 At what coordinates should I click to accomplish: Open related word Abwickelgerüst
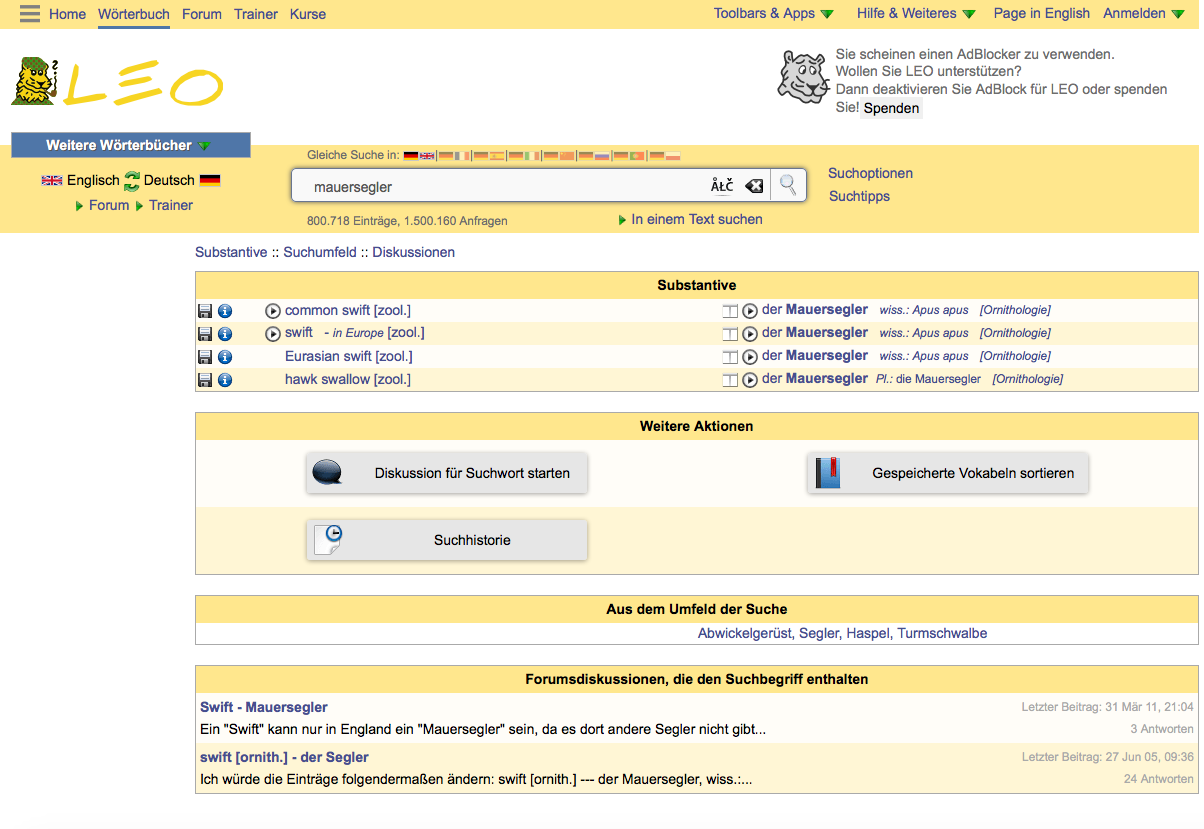pyautogui.click(x=744, y=633)
